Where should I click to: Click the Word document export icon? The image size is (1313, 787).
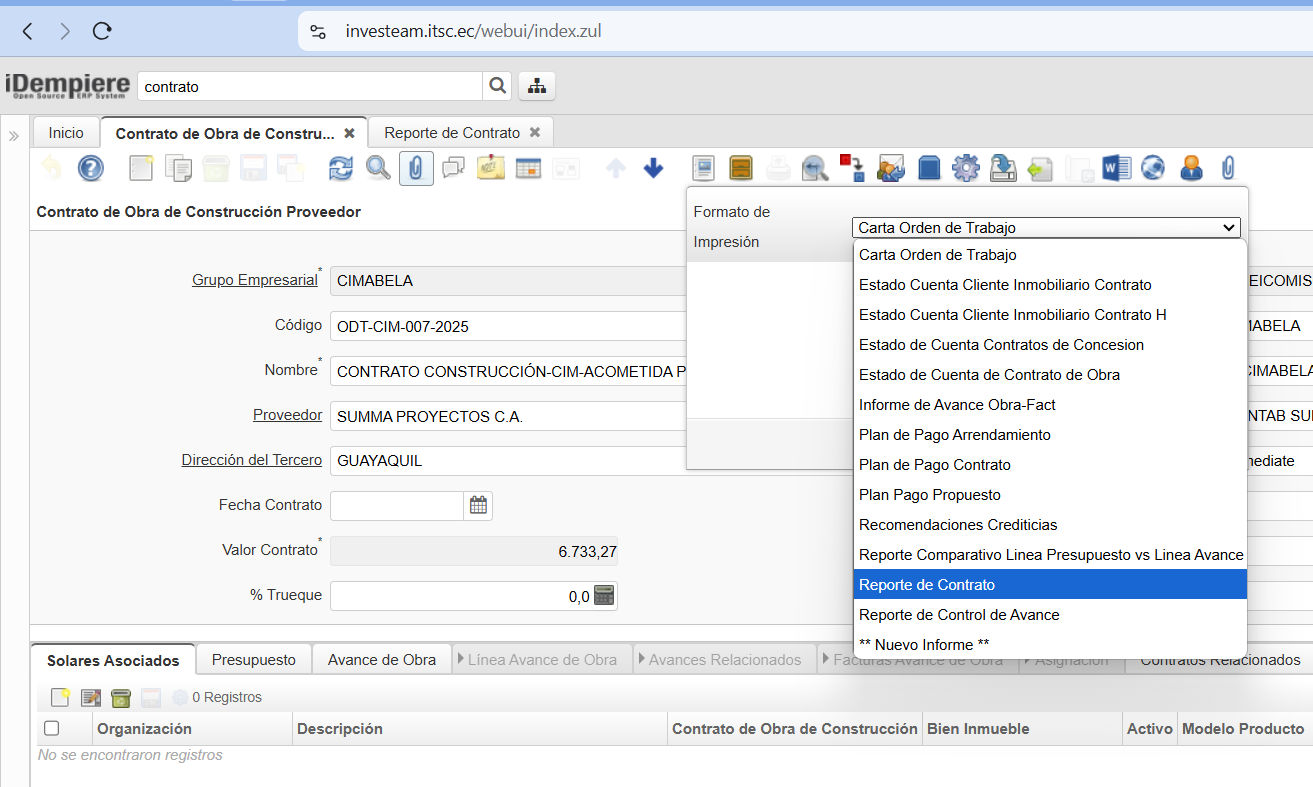coord(1116,168)
